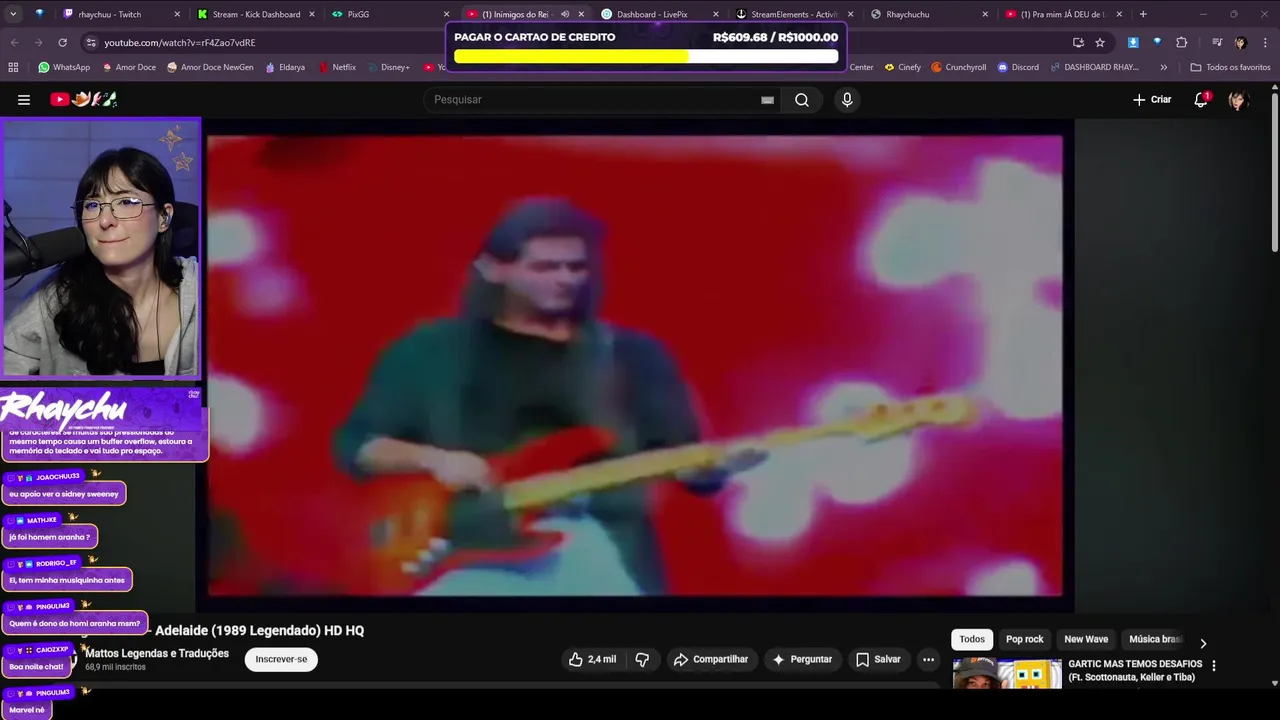This screenshot has width=1280, height=720.
Task: Go back in browser history
Action: tap(14, 42)
